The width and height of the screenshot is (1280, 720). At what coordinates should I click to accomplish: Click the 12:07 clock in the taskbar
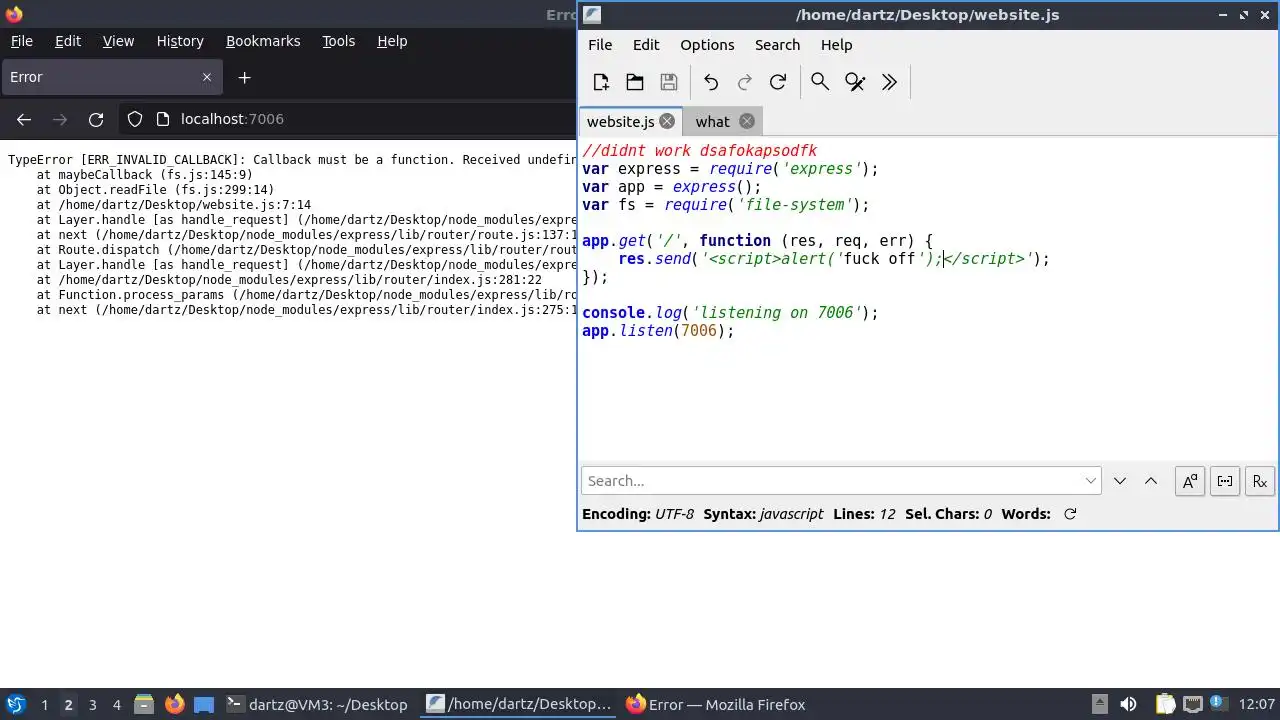1257,704
